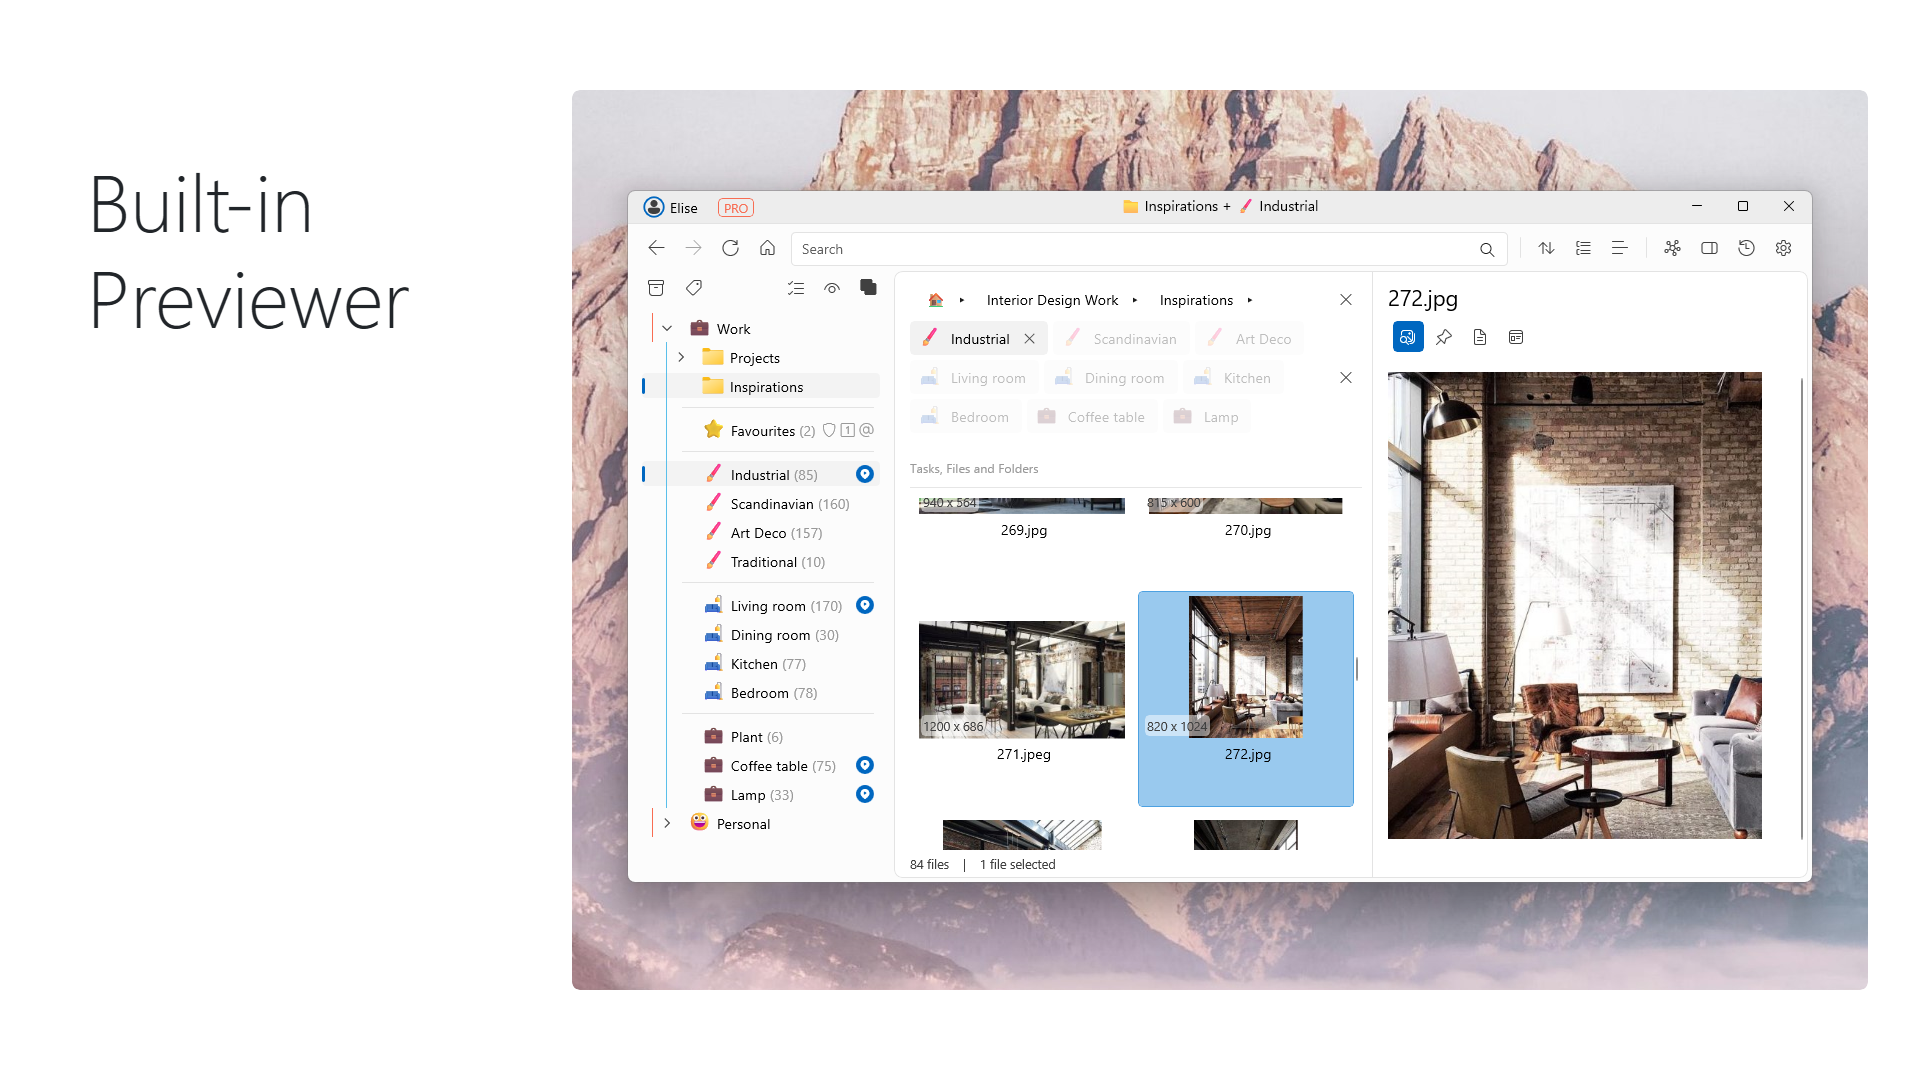
Task: Click the pin icon in the preview pane
Action: tap(1444, 337)
